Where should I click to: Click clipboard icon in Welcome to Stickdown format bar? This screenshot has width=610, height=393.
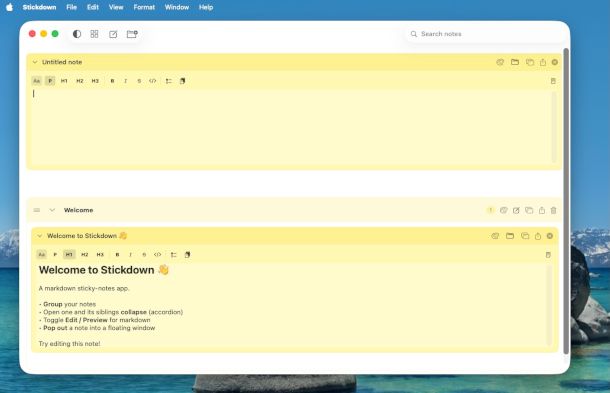click(188, 254)
